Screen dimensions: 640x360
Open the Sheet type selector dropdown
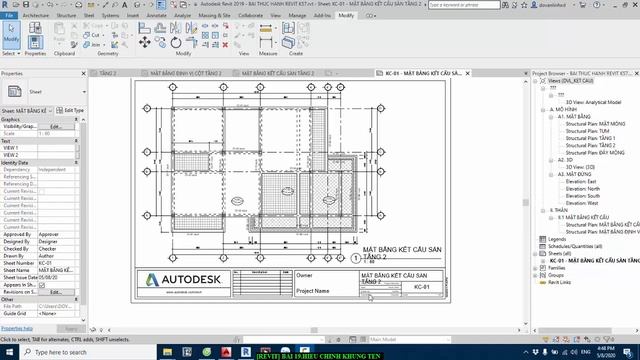tap(84, 92)
